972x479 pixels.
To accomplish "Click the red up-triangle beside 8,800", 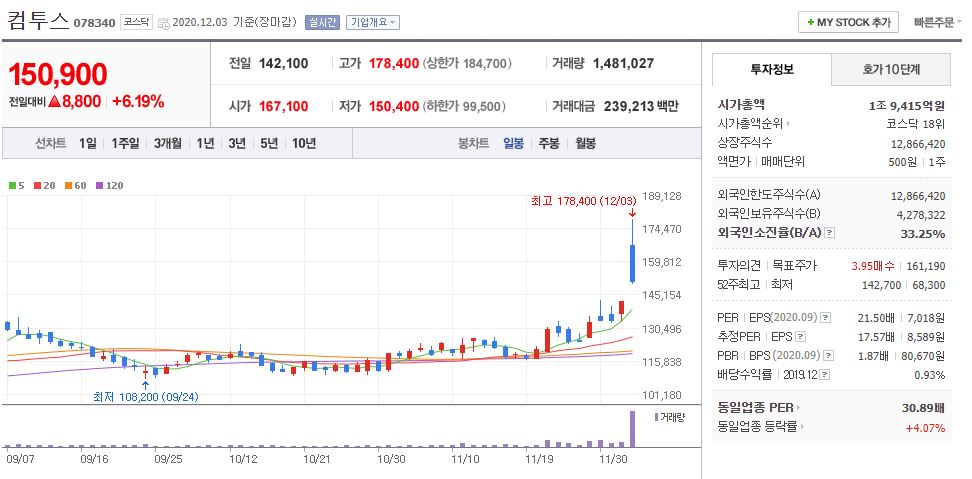I will (53, 102).
